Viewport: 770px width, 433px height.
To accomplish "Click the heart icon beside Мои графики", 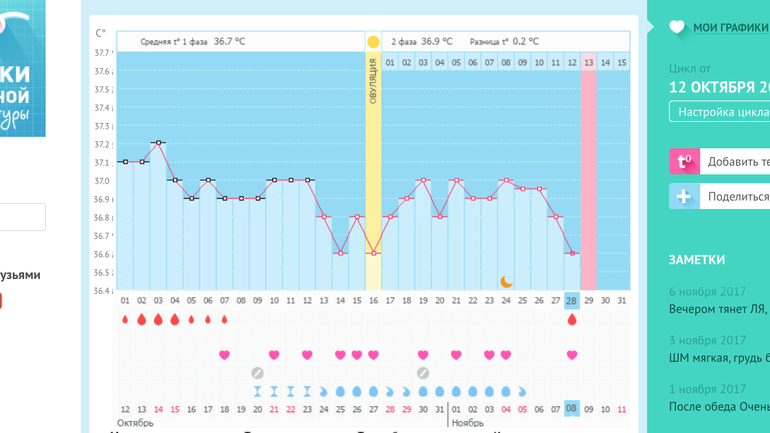I will (677, 27).
